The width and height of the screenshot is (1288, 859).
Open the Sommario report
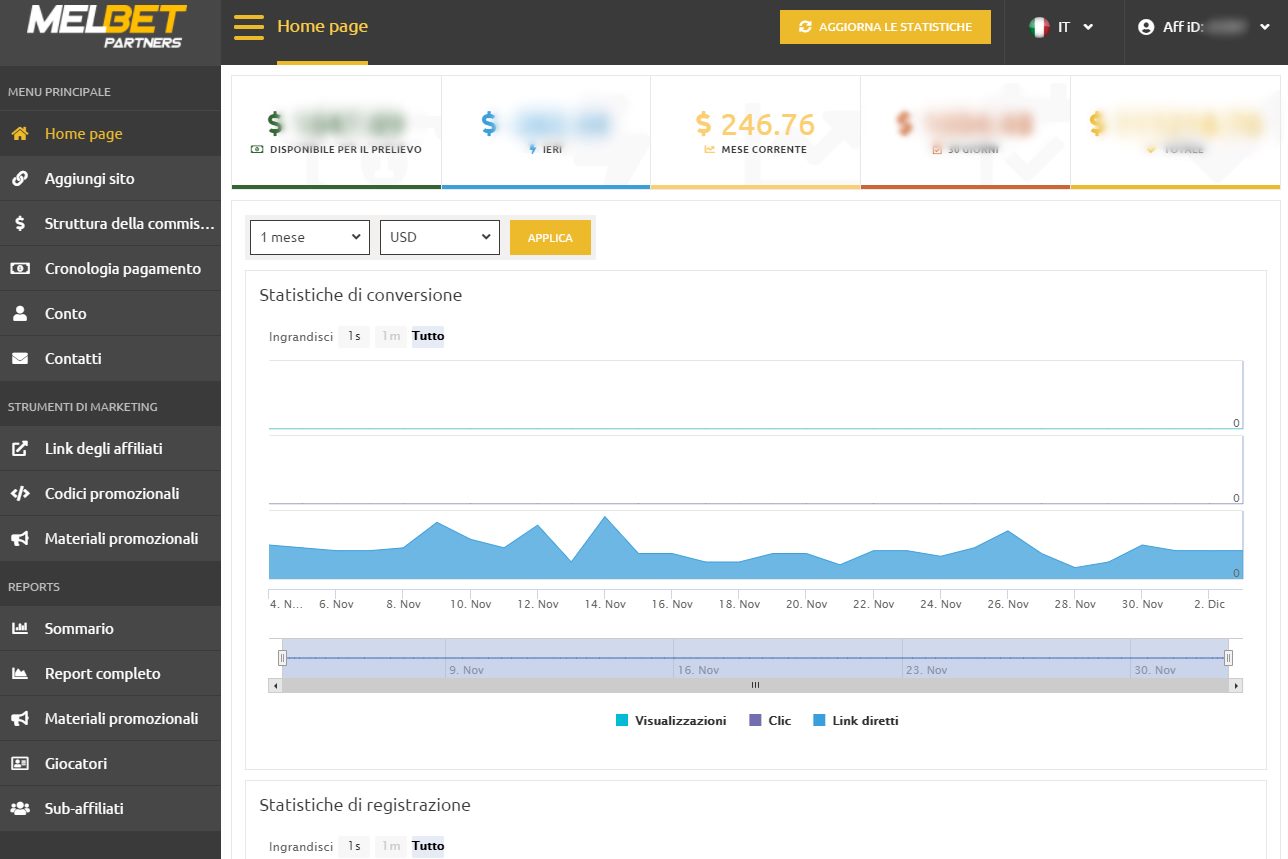[110, 628]
